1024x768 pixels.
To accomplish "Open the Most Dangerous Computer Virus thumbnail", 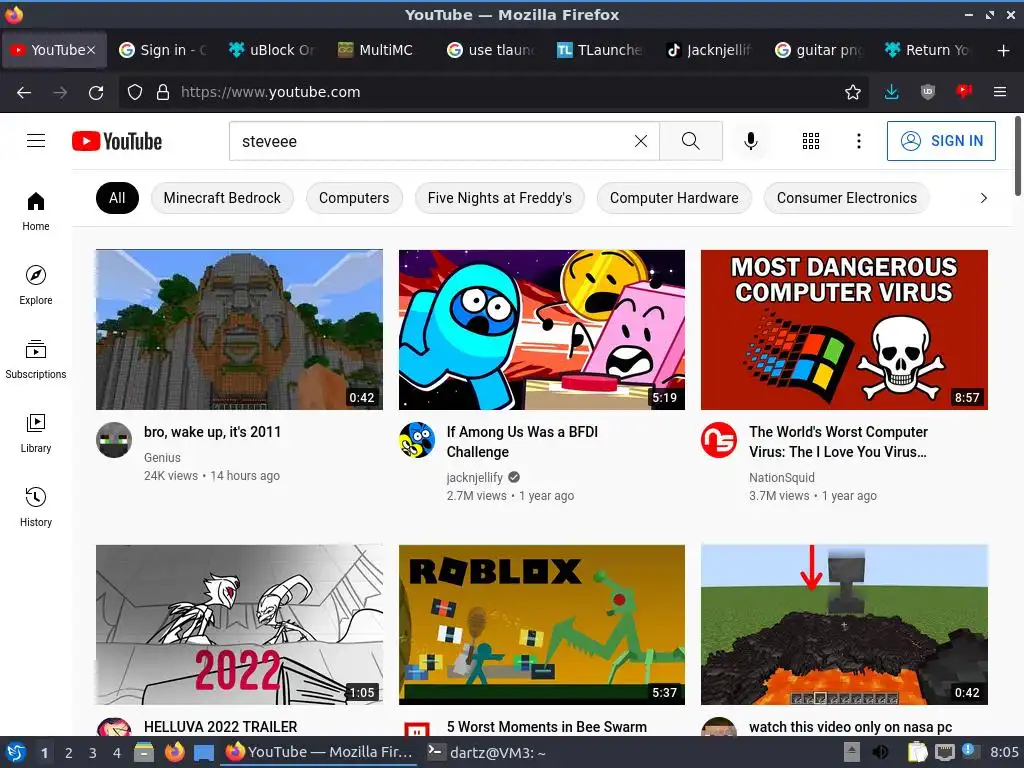I will 844,330.
